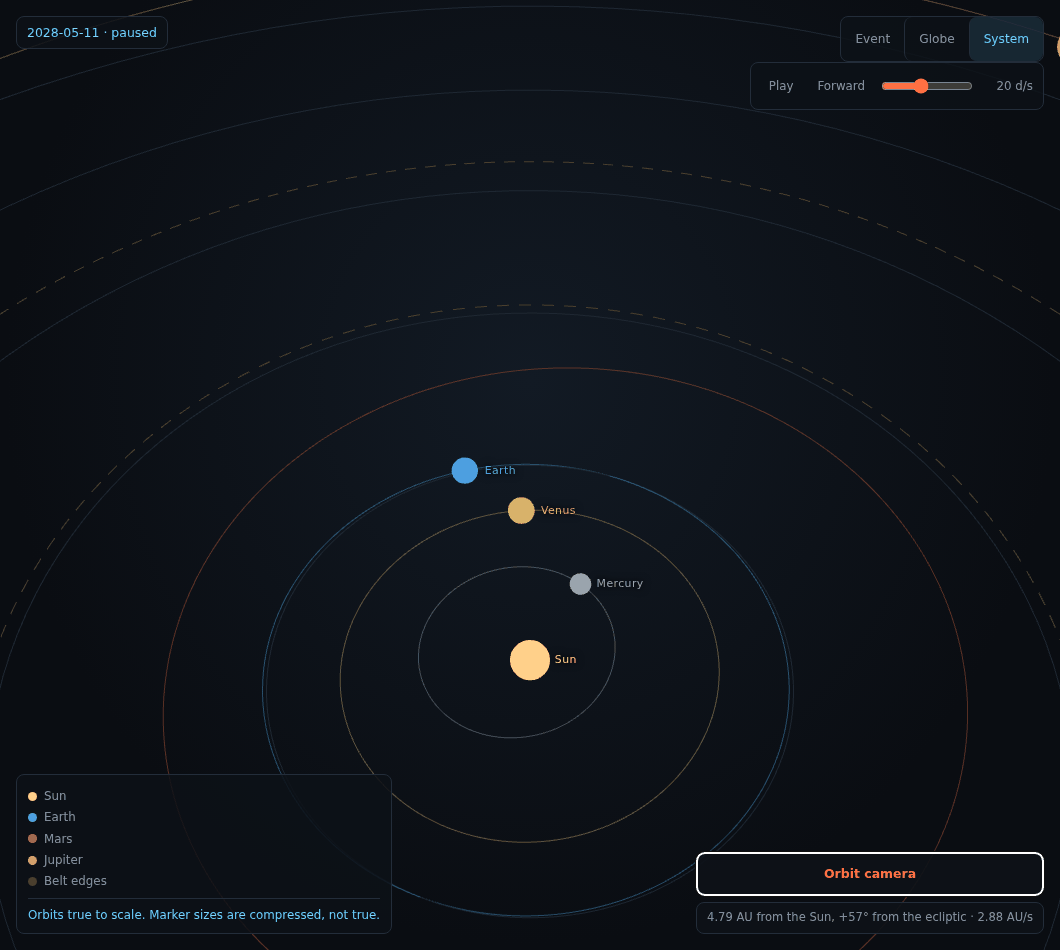Click the '4.79 AU from the Sun' status
The width and height of the screenshot is (1060, 950).
tap(869, 918)
